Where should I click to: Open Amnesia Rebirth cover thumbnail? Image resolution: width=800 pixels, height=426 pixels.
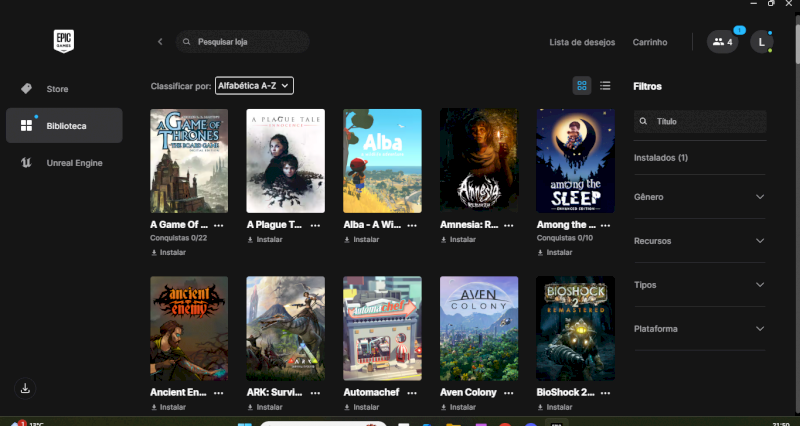(x=479, y=161)
